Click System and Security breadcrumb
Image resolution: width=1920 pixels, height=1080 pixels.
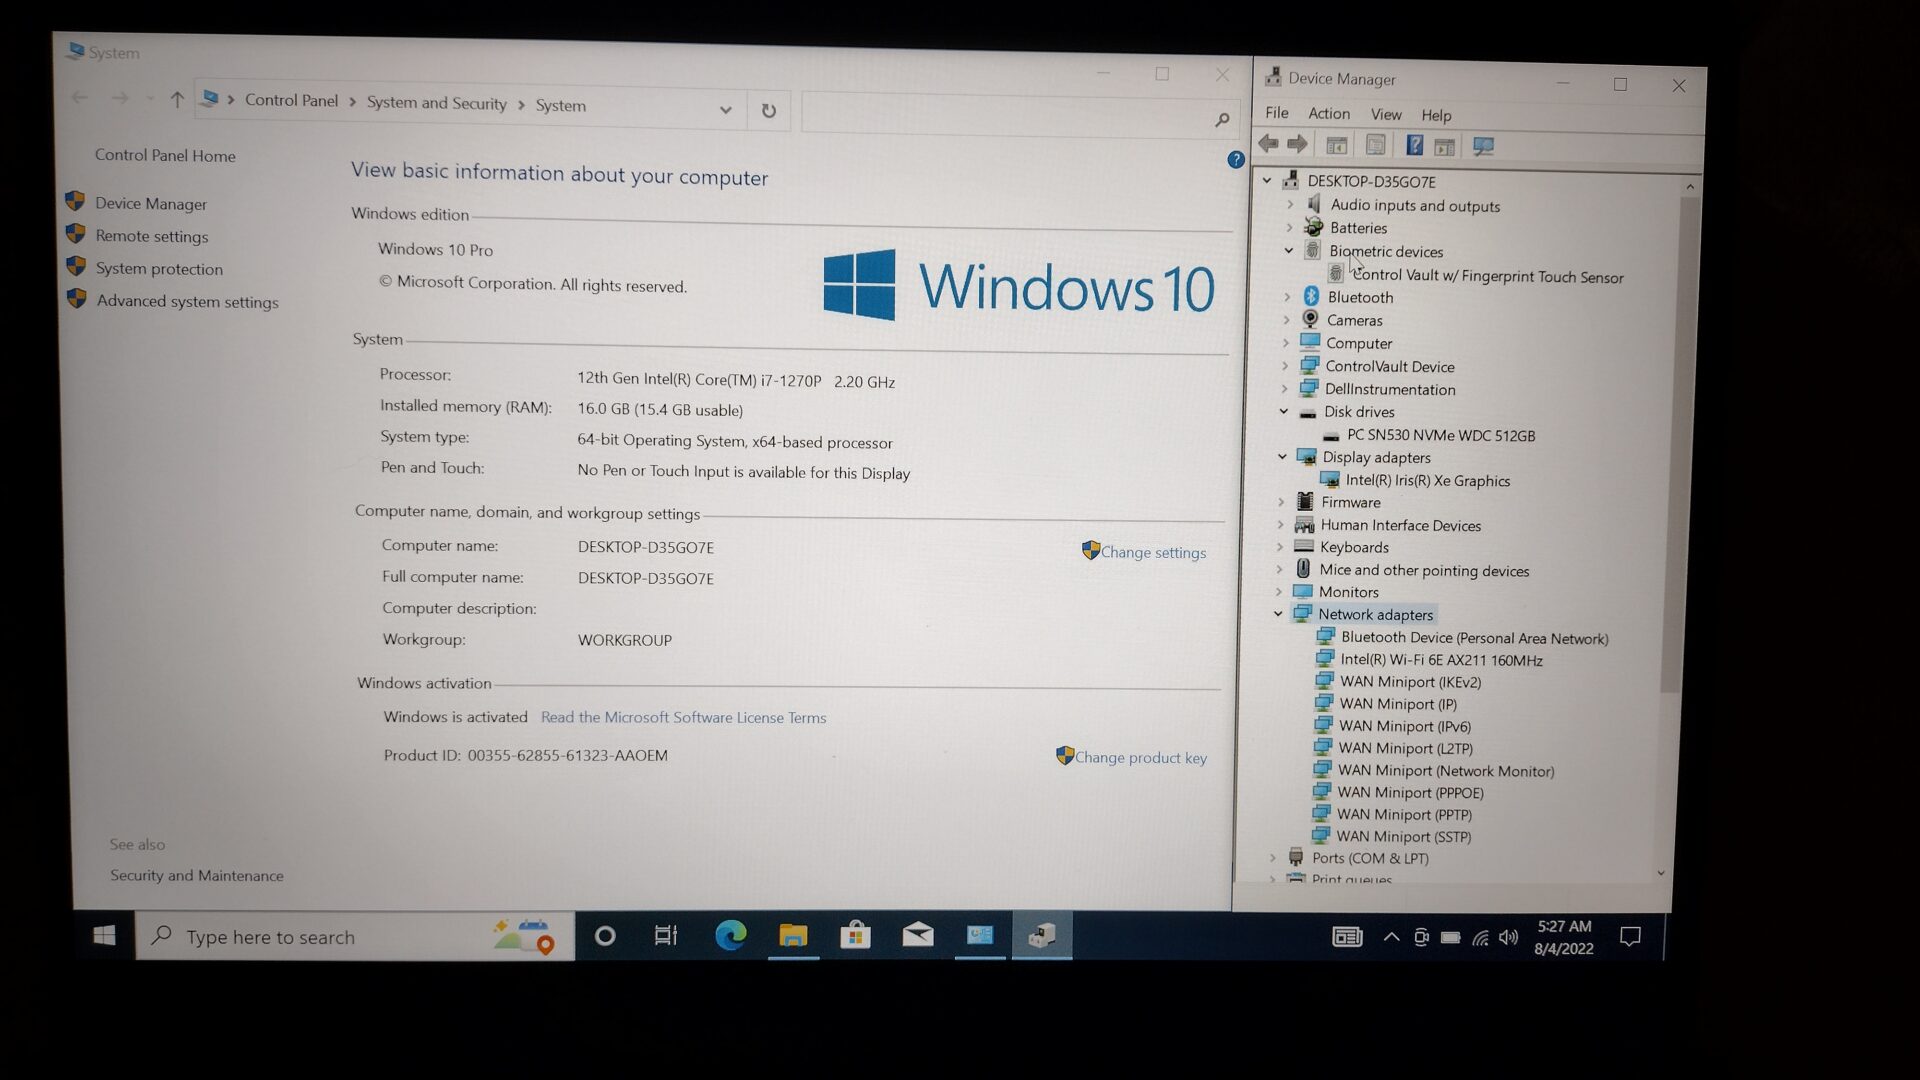click(436, 103)
